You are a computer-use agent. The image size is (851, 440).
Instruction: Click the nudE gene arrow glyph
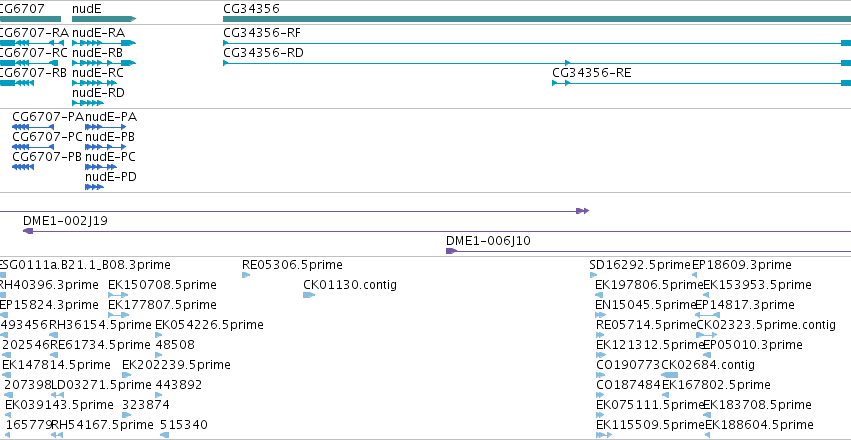tap(104, 19)
